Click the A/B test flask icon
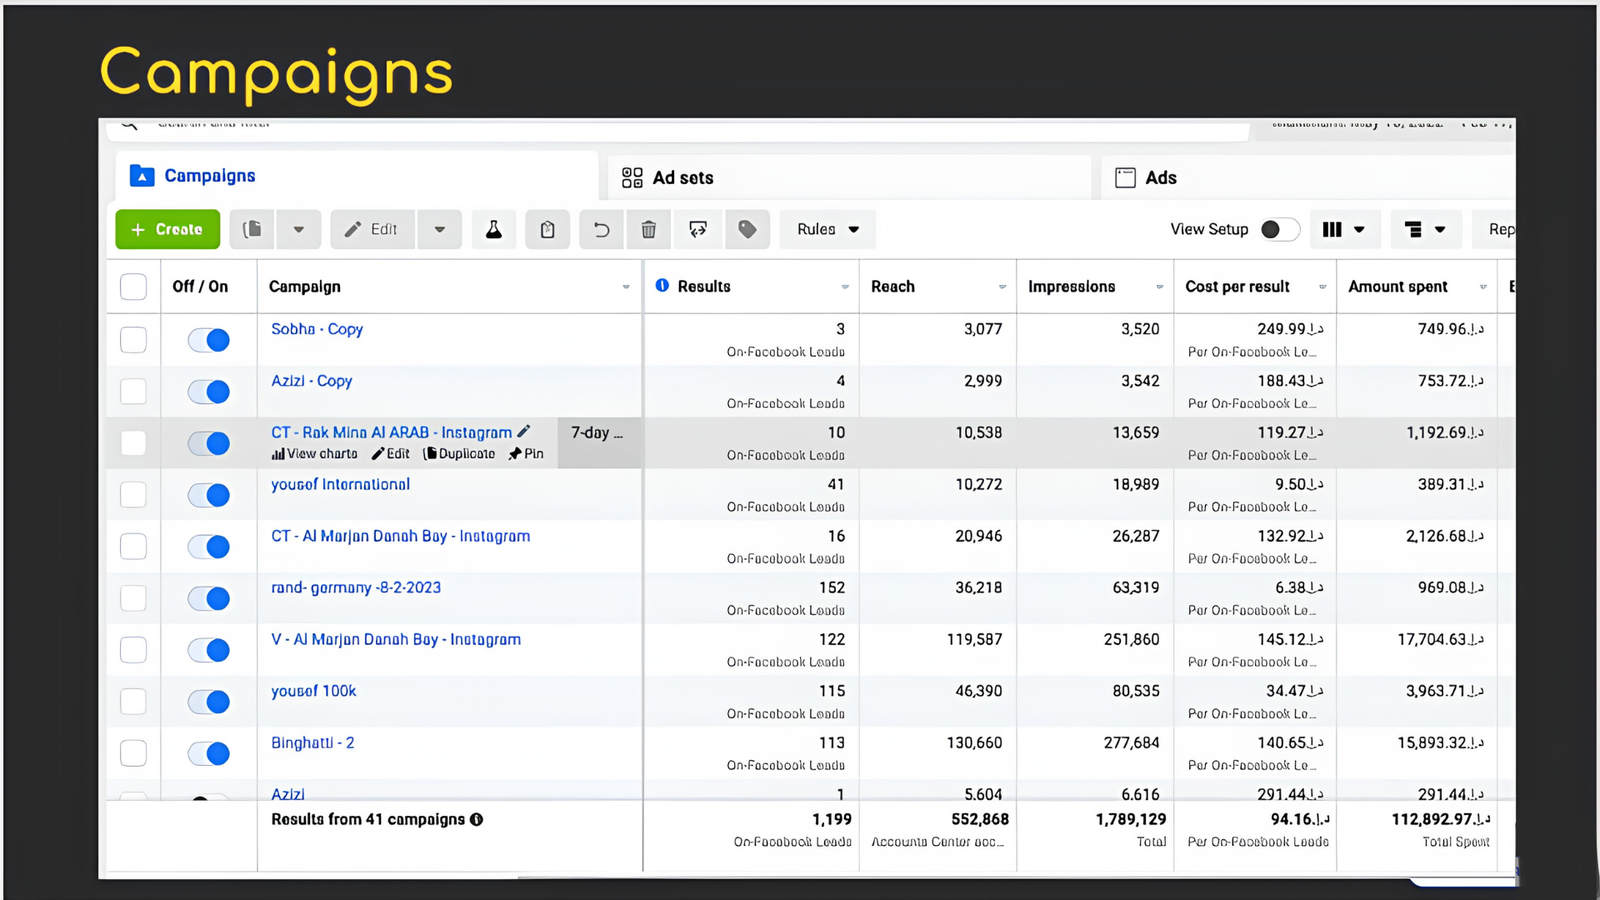1600x900 pixels. (494, 230)
